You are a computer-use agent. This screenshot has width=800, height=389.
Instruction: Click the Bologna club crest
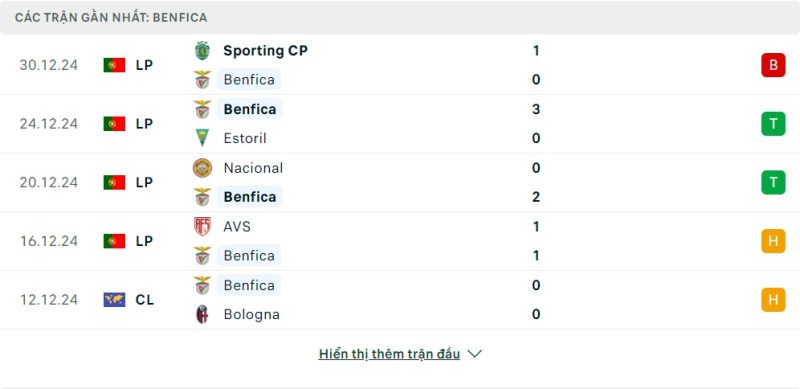click(x=203, y=314)
